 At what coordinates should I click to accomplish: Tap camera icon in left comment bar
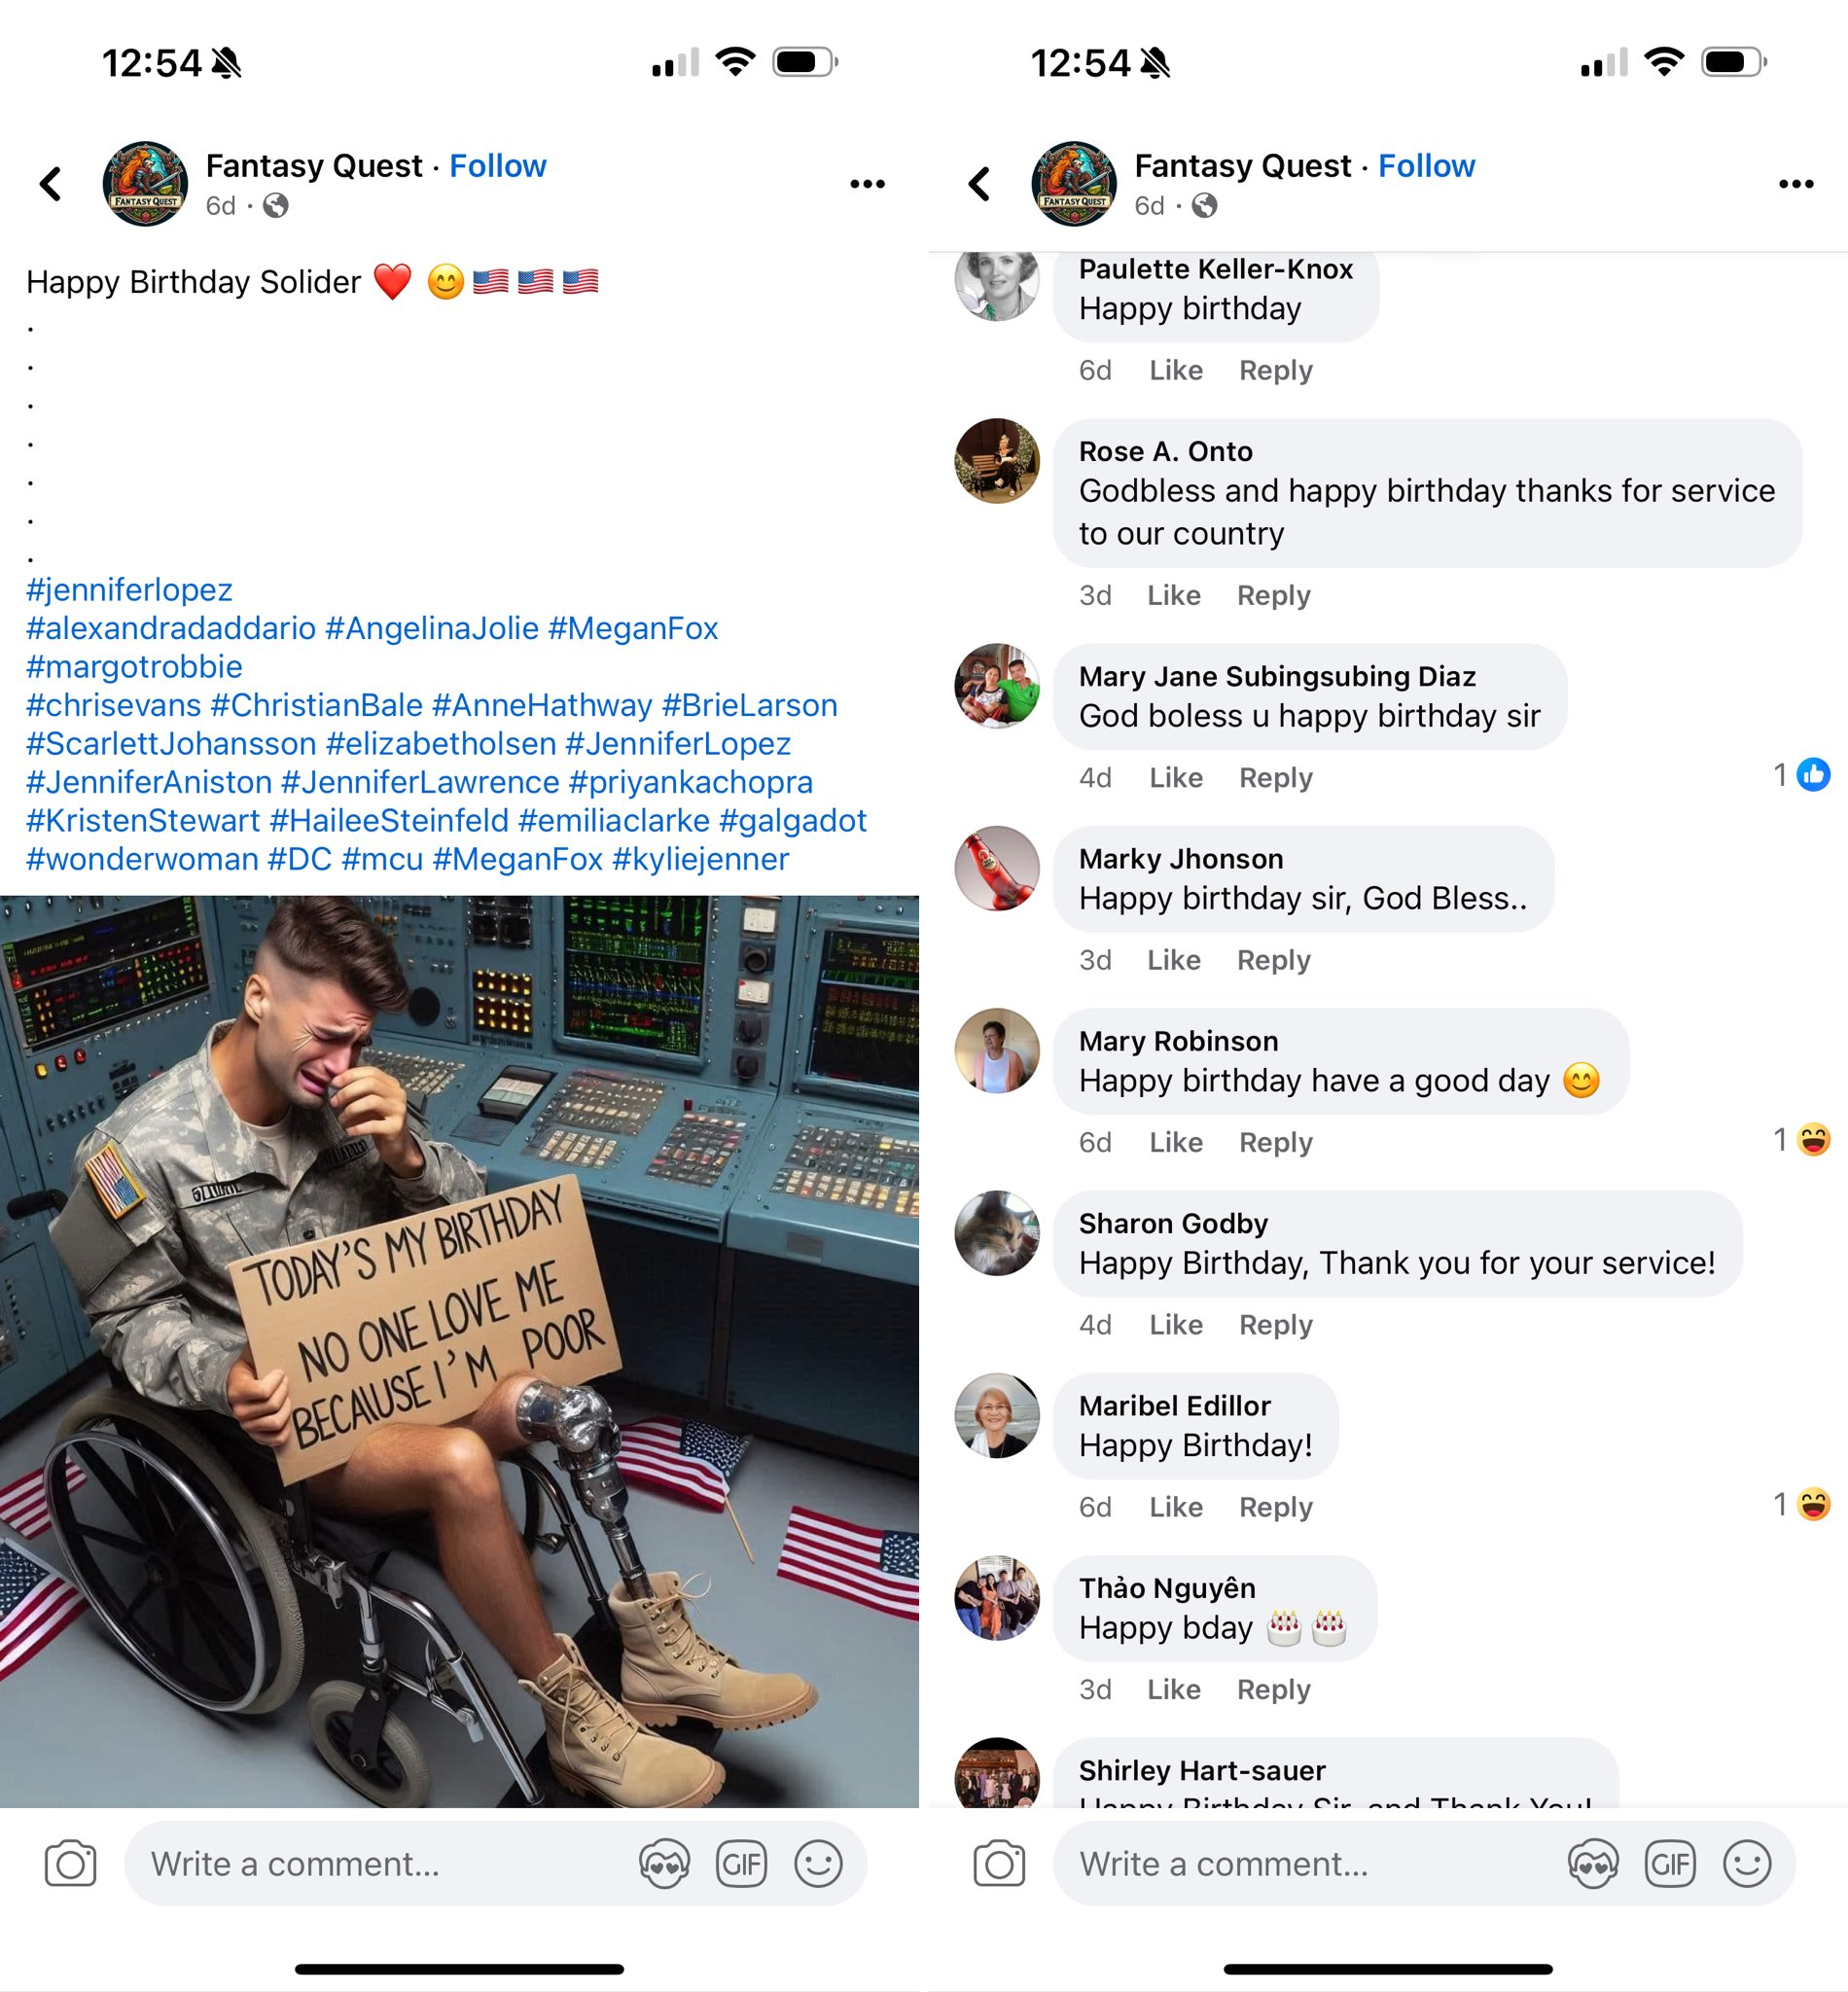(x=71, y=1863)
